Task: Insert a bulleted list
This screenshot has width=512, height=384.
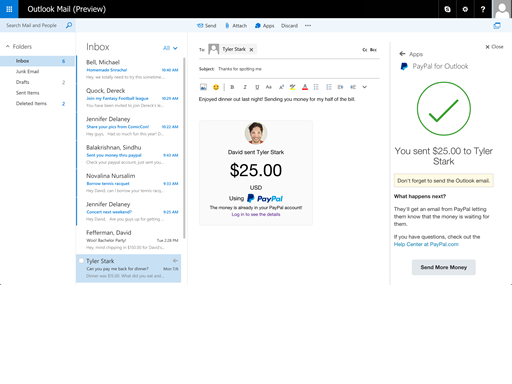Action: (x=316, y=87)
